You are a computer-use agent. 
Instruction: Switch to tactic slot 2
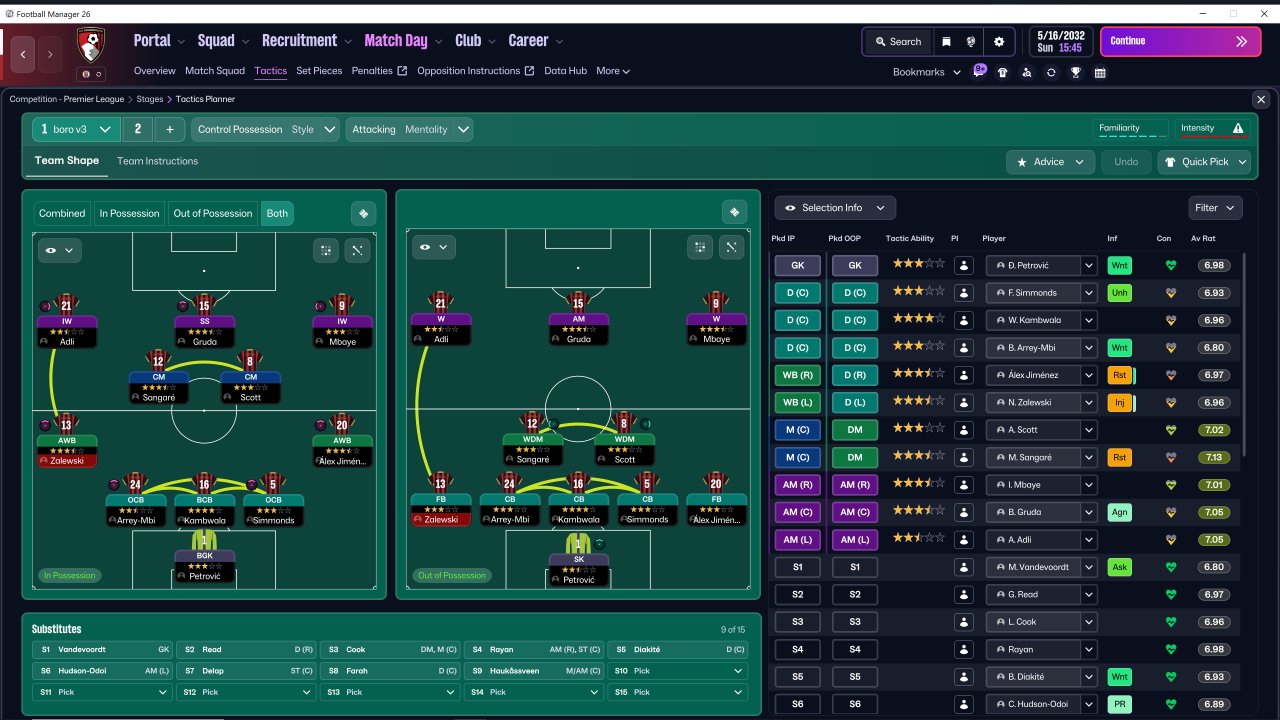point(138,129)
